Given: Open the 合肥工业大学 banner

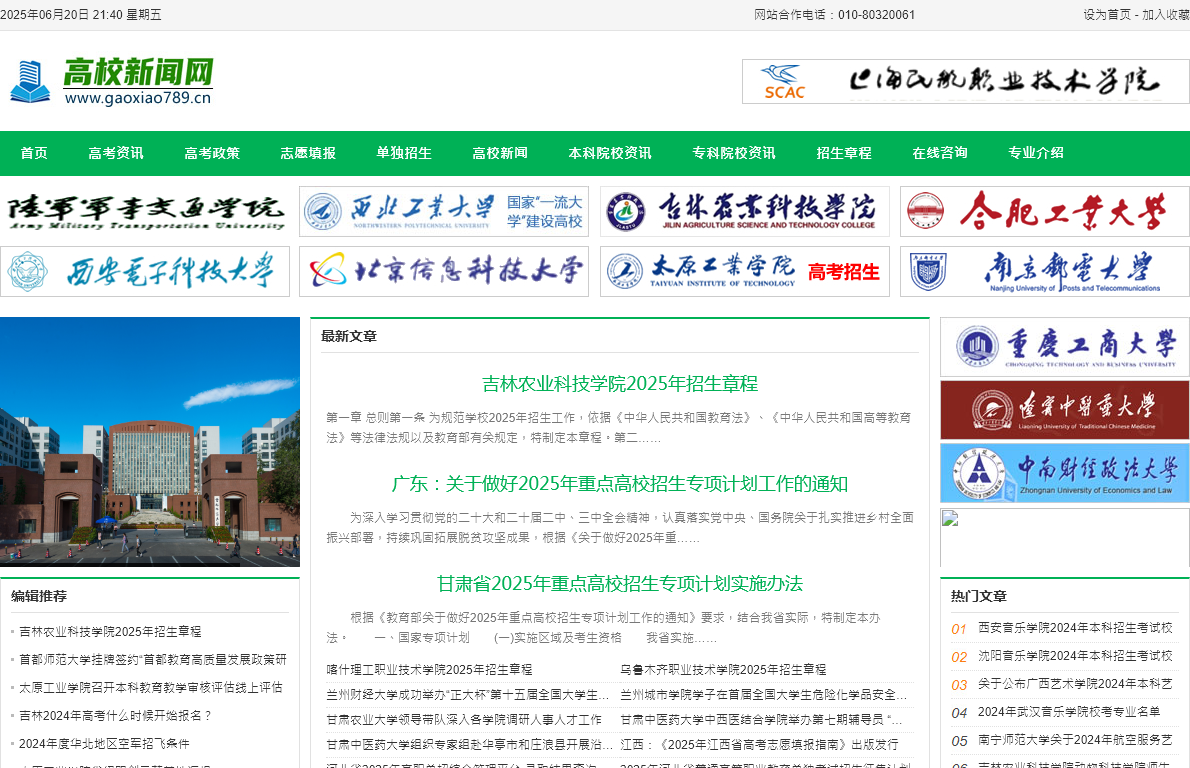Looking at the screenshot, I should (x=1045, y=212).
